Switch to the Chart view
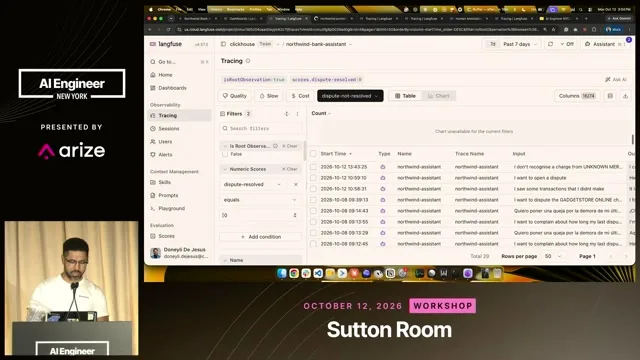 click(x=438, y=96)
